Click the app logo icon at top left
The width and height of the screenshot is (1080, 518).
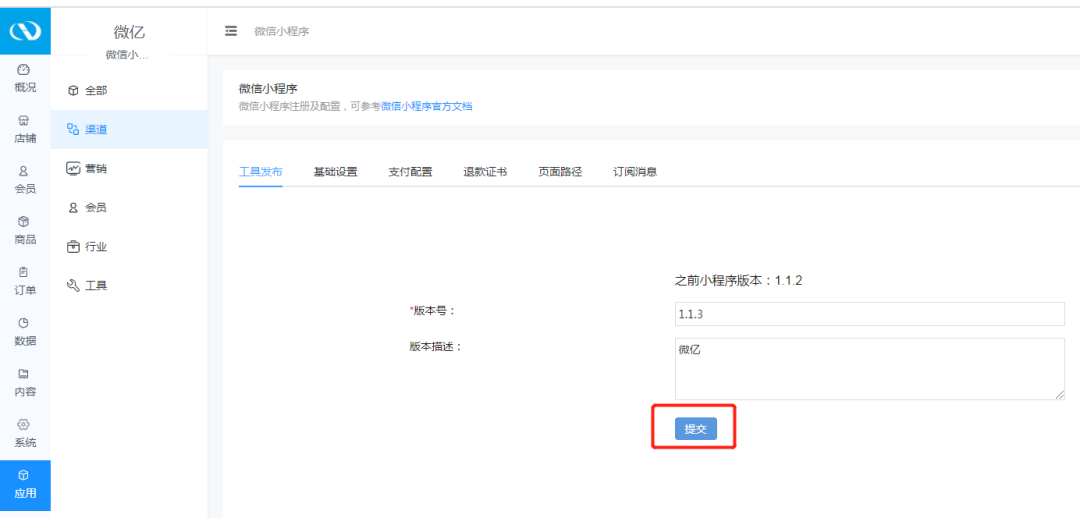click(x=25, y=31)
